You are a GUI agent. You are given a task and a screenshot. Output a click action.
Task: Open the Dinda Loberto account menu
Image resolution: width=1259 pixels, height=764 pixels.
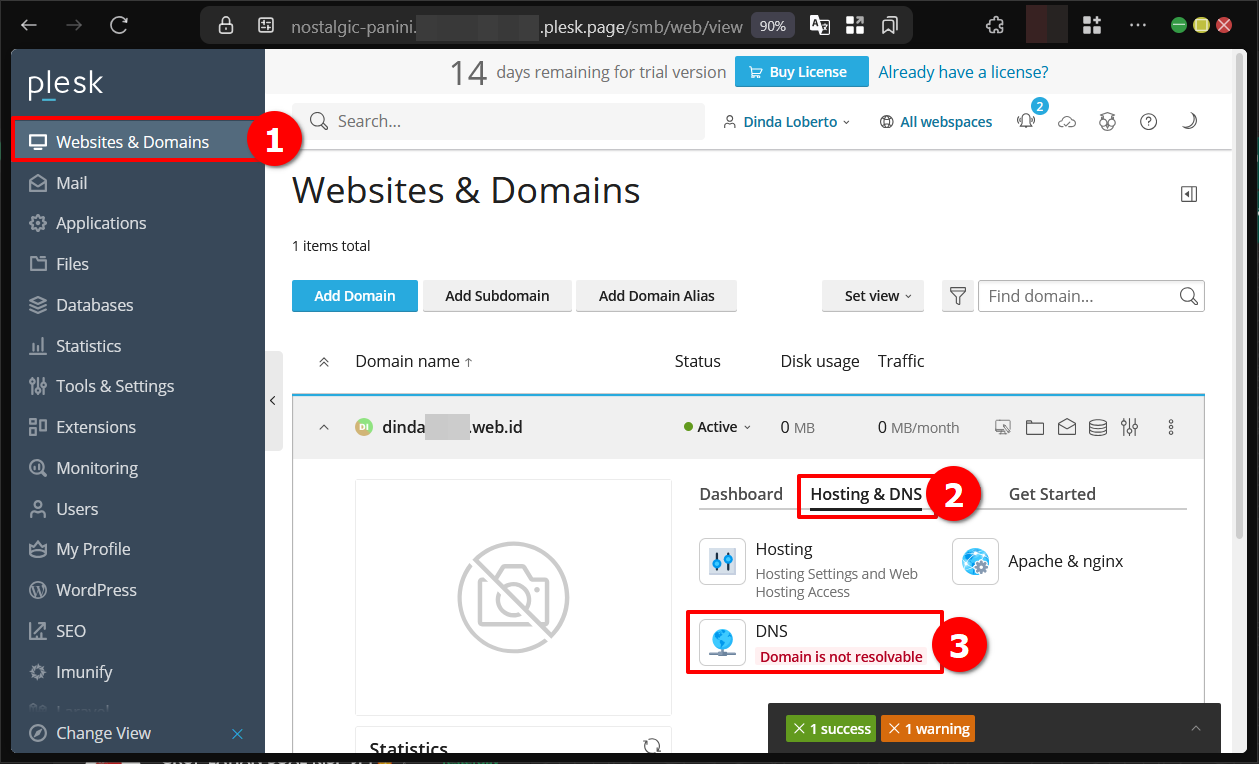(x=787, y=122)
